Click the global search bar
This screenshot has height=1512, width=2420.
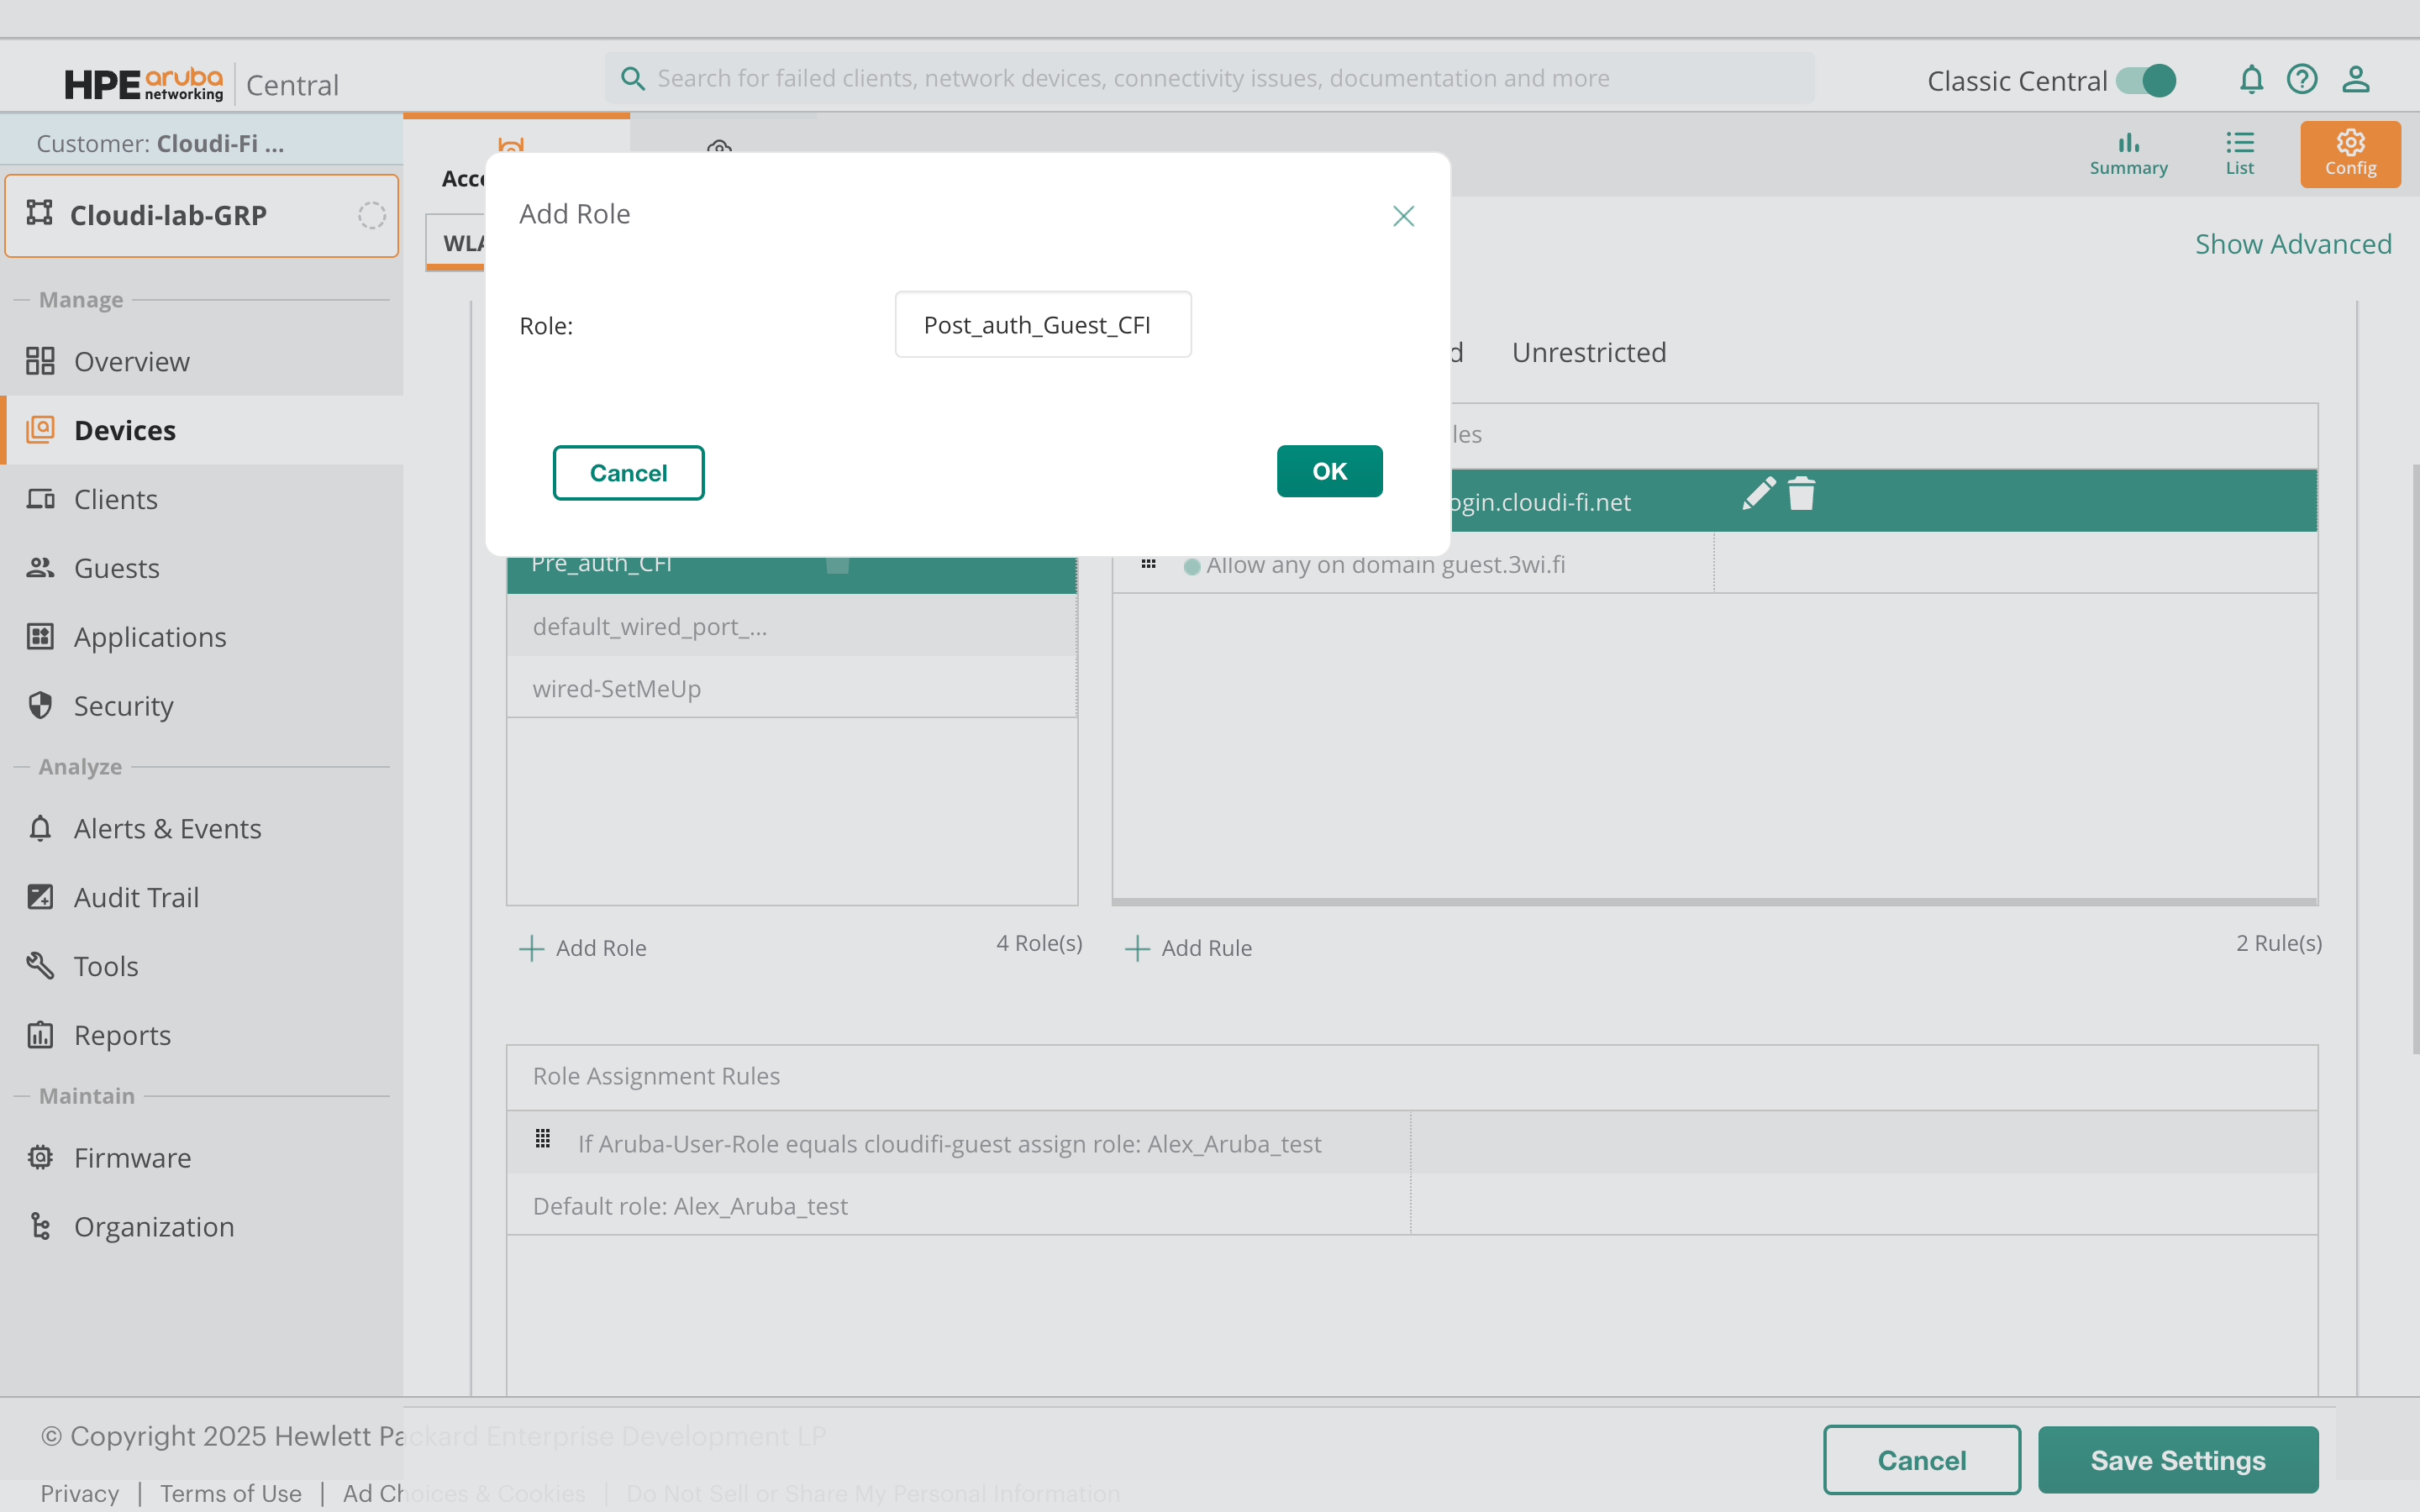(1210, 78)
